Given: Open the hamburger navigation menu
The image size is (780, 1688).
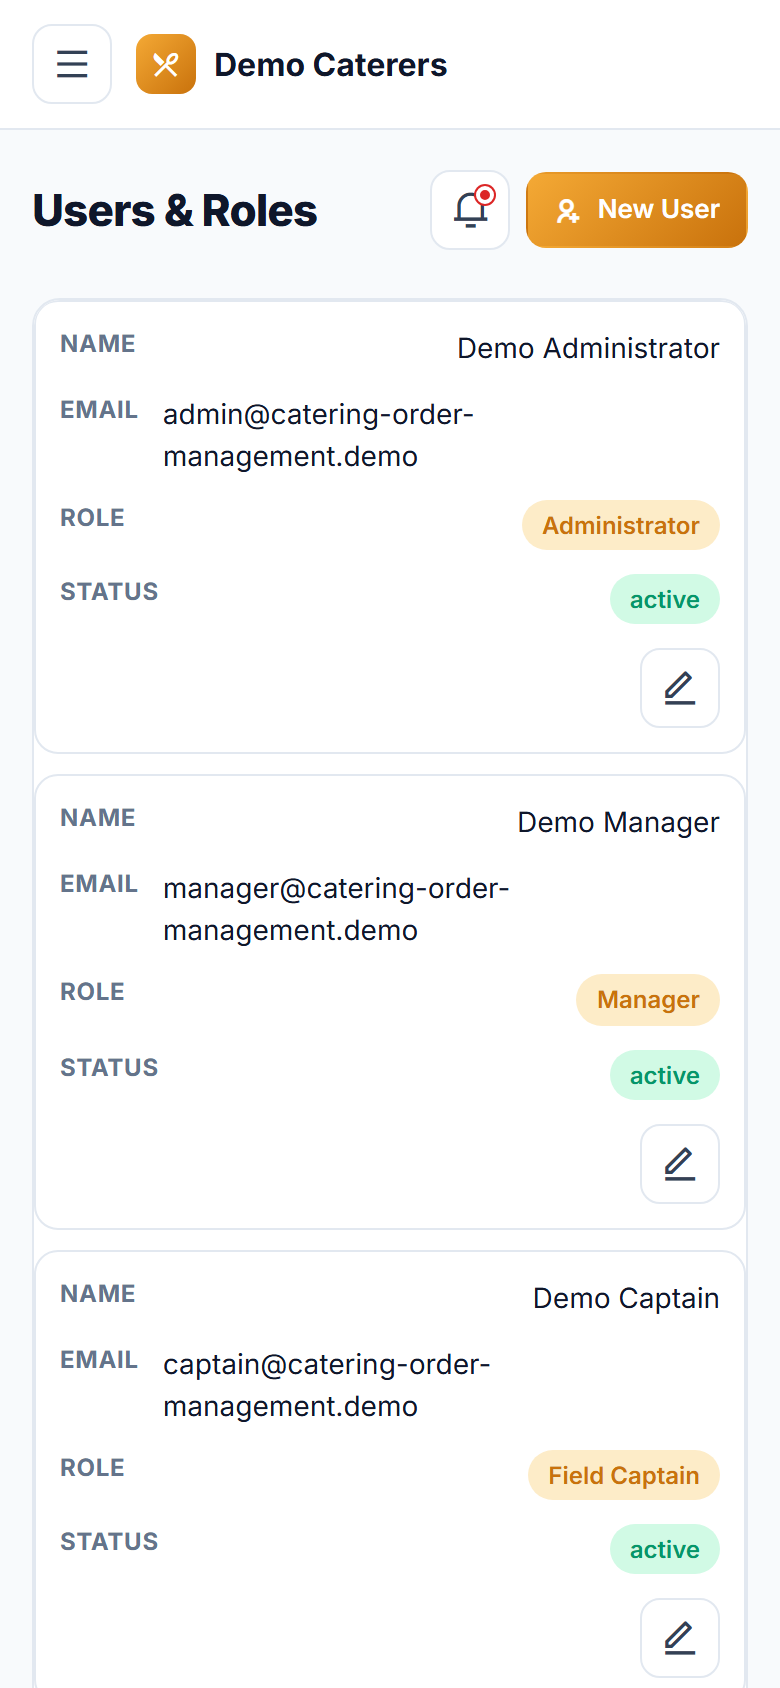Looking at the screenshot, I should pyautogui.click(x=72, y=64).
